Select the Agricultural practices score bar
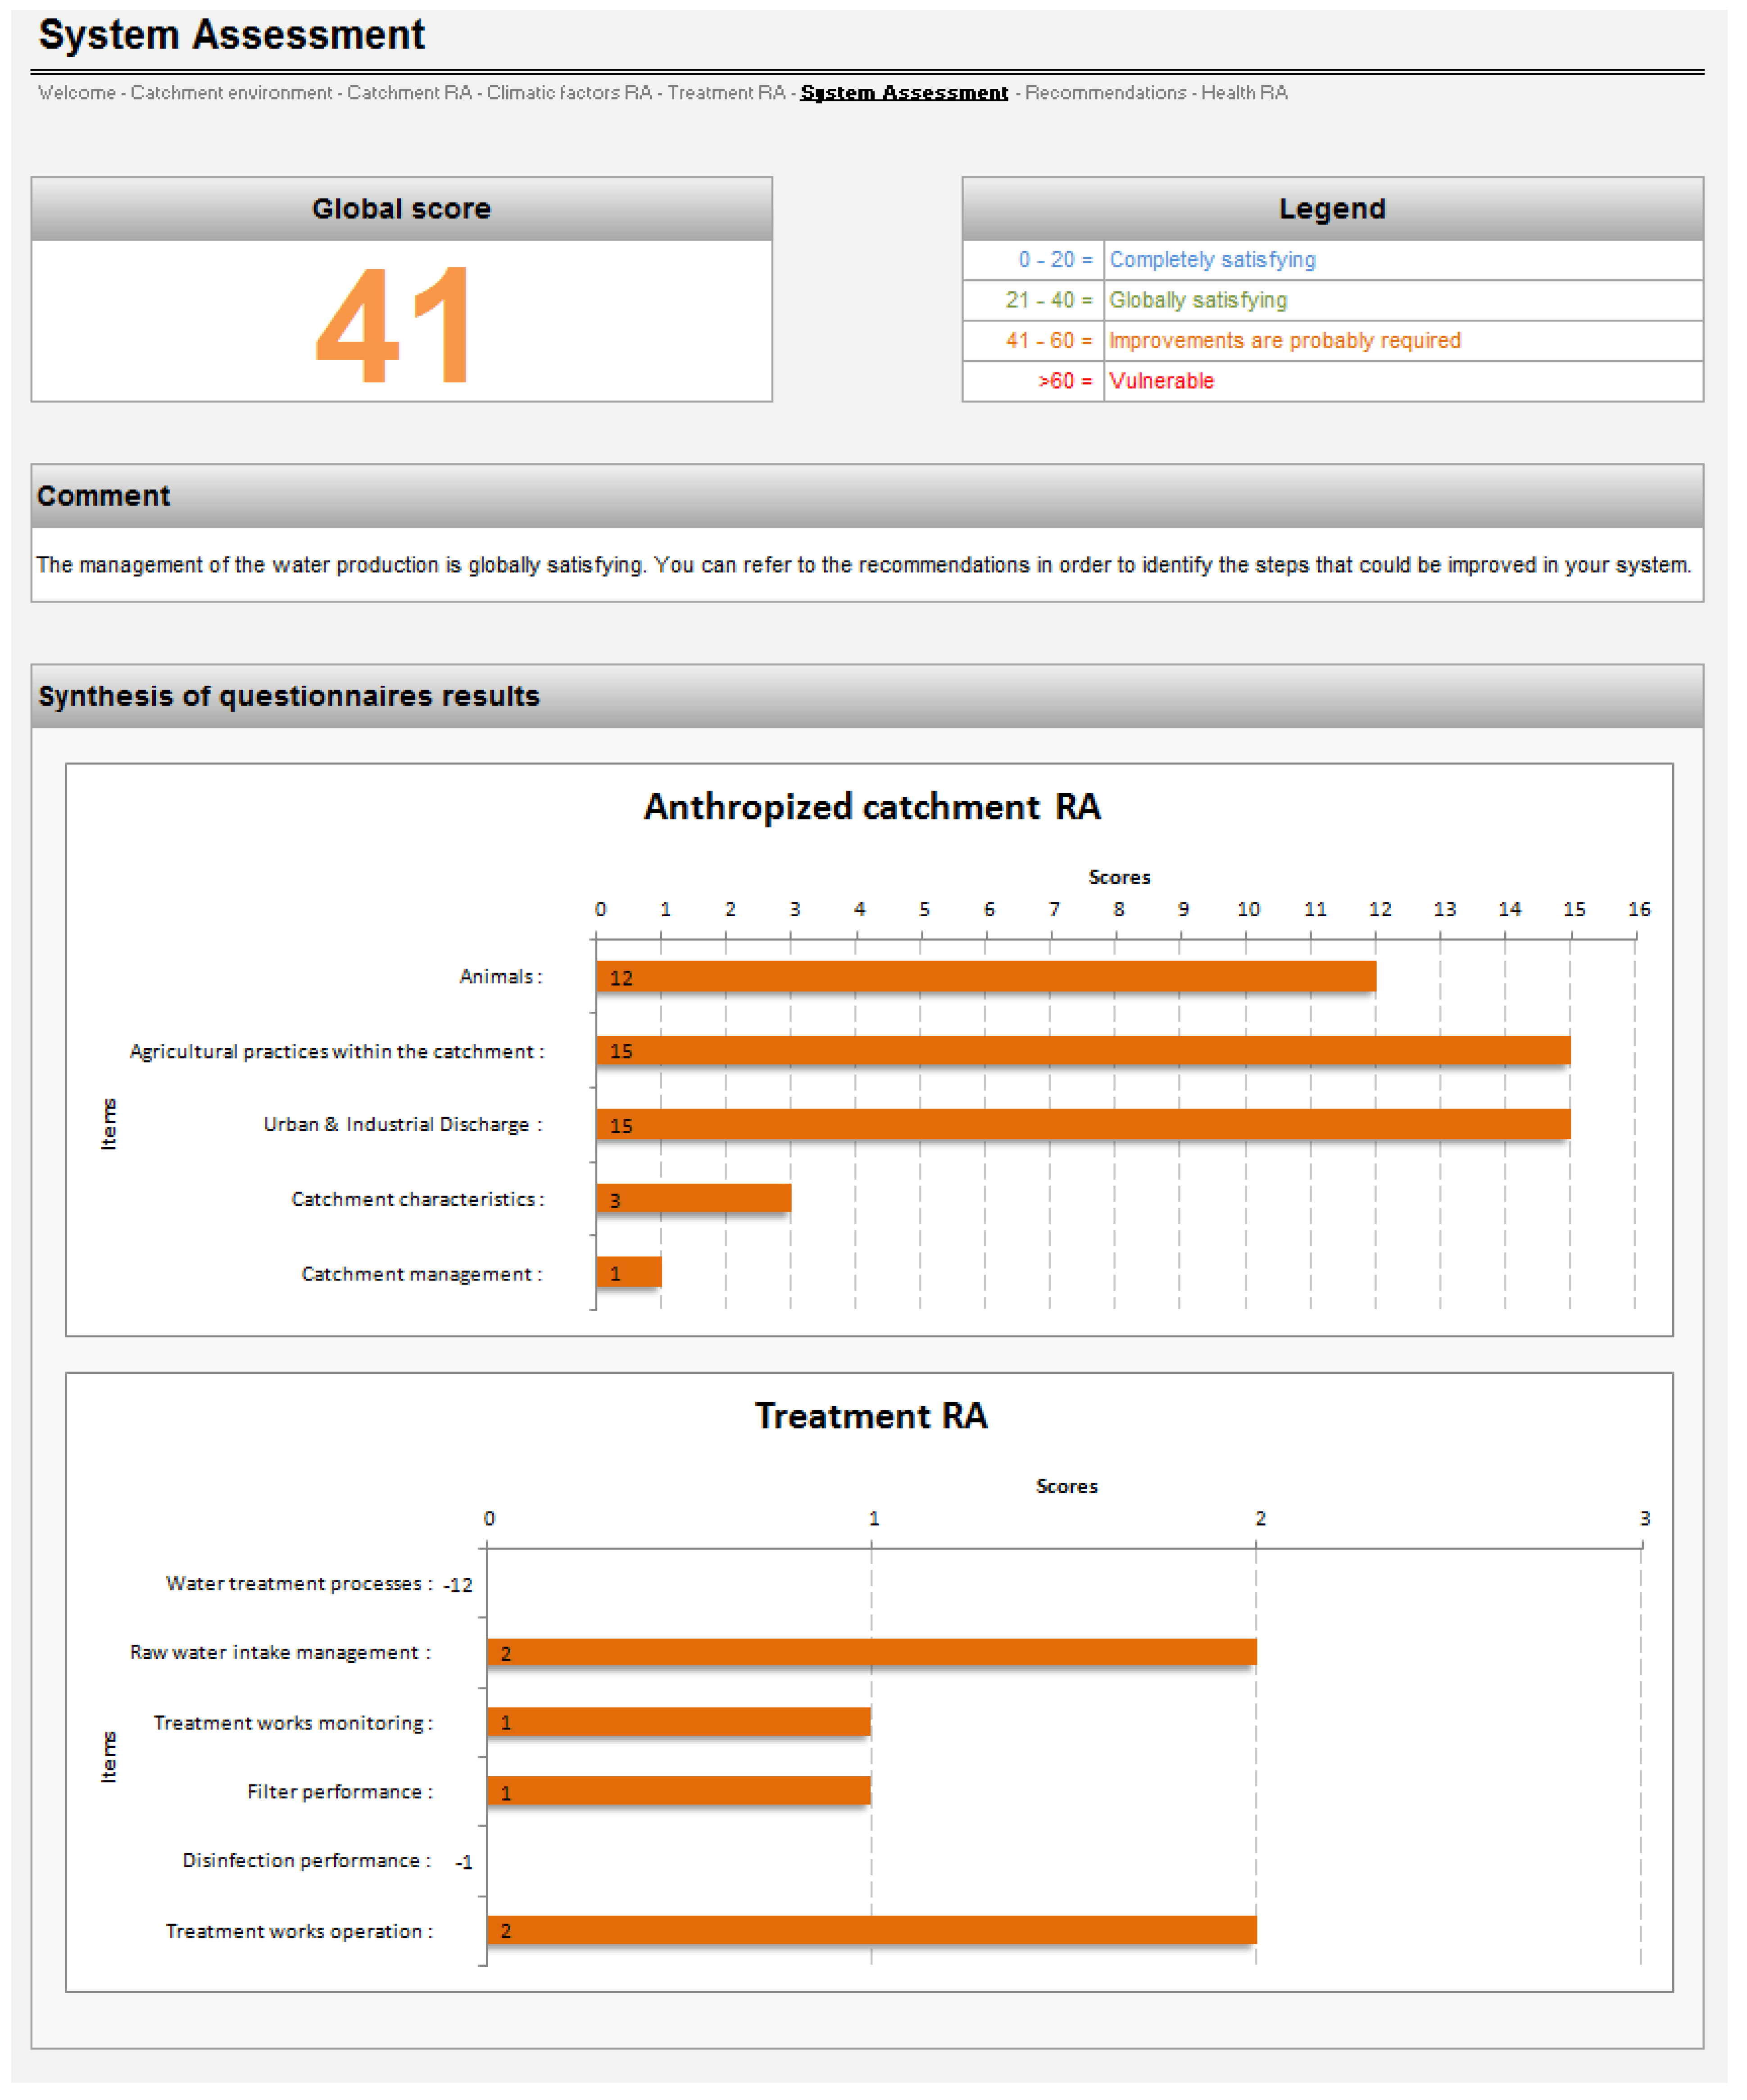Image resolution: width=1747 pixels, height=2100 pixels. click(1083, 1051)
